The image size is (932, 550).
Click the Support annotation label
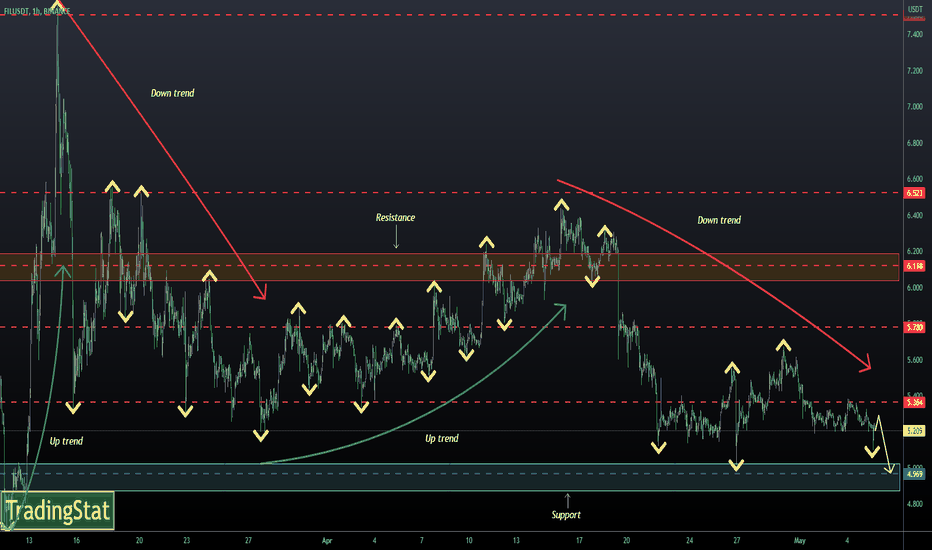[566, 515]
